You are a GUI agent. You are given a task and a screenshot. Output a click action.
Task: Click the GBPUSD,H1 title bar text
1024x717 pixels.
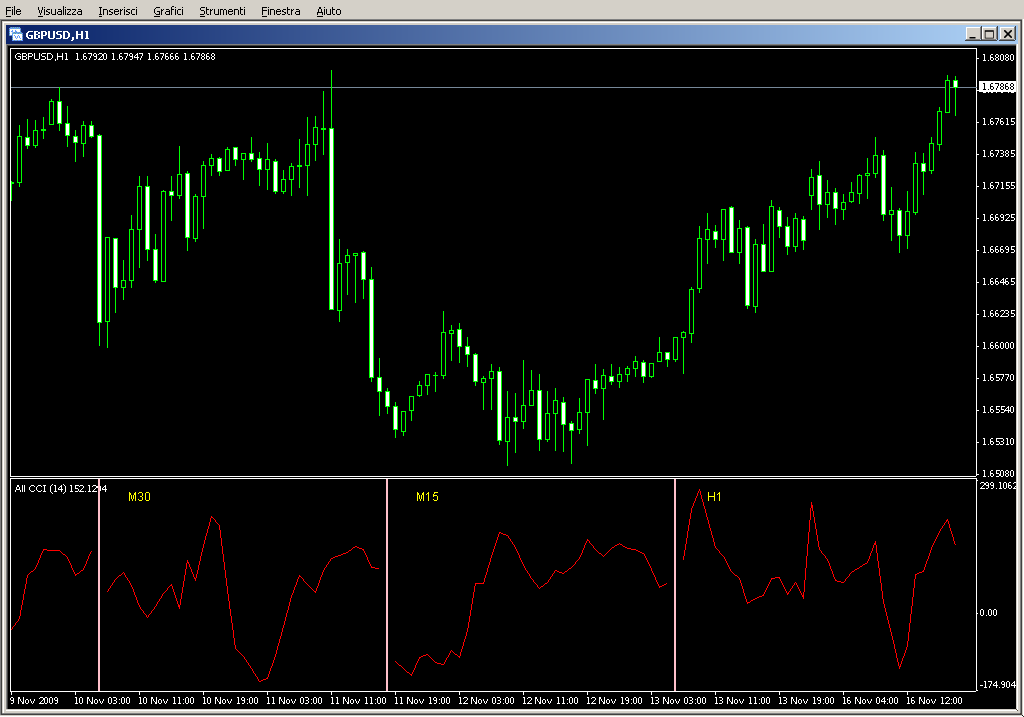pyautogui.click(x=57, y=35)
